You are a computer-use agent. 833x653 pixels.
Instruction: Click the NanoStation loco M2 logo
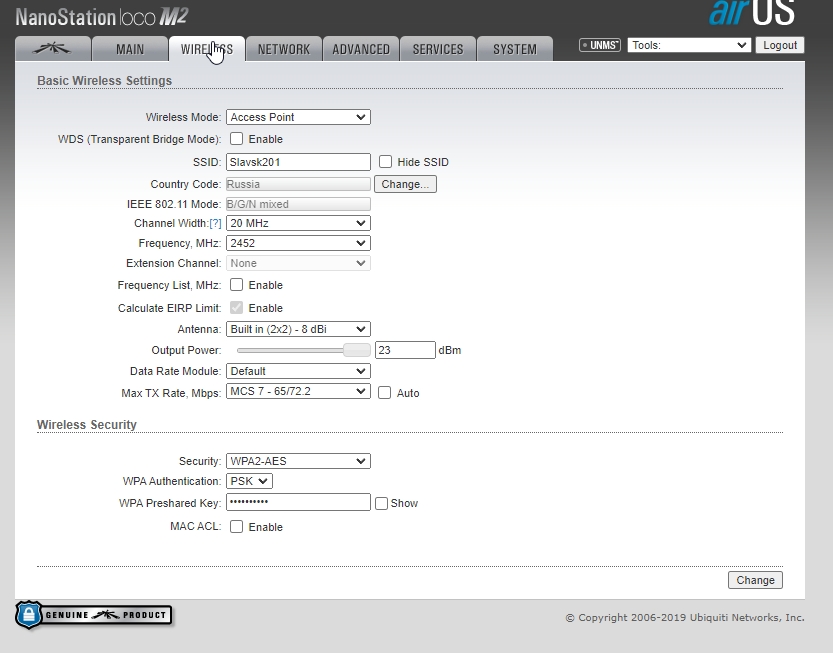click(x=101, y=16)
